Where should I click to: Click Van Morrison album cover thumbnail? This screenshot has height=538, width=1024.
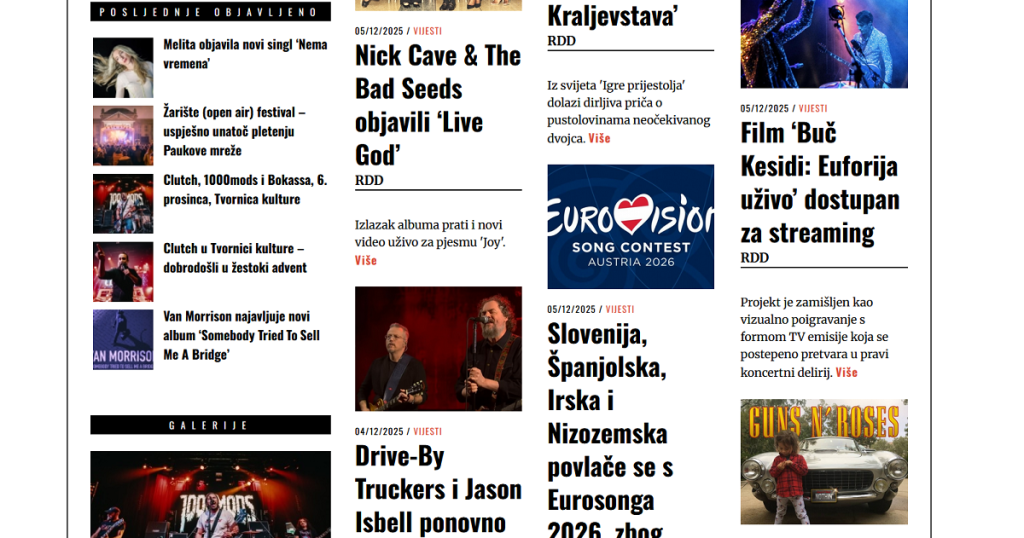click(x=123, y=340)
